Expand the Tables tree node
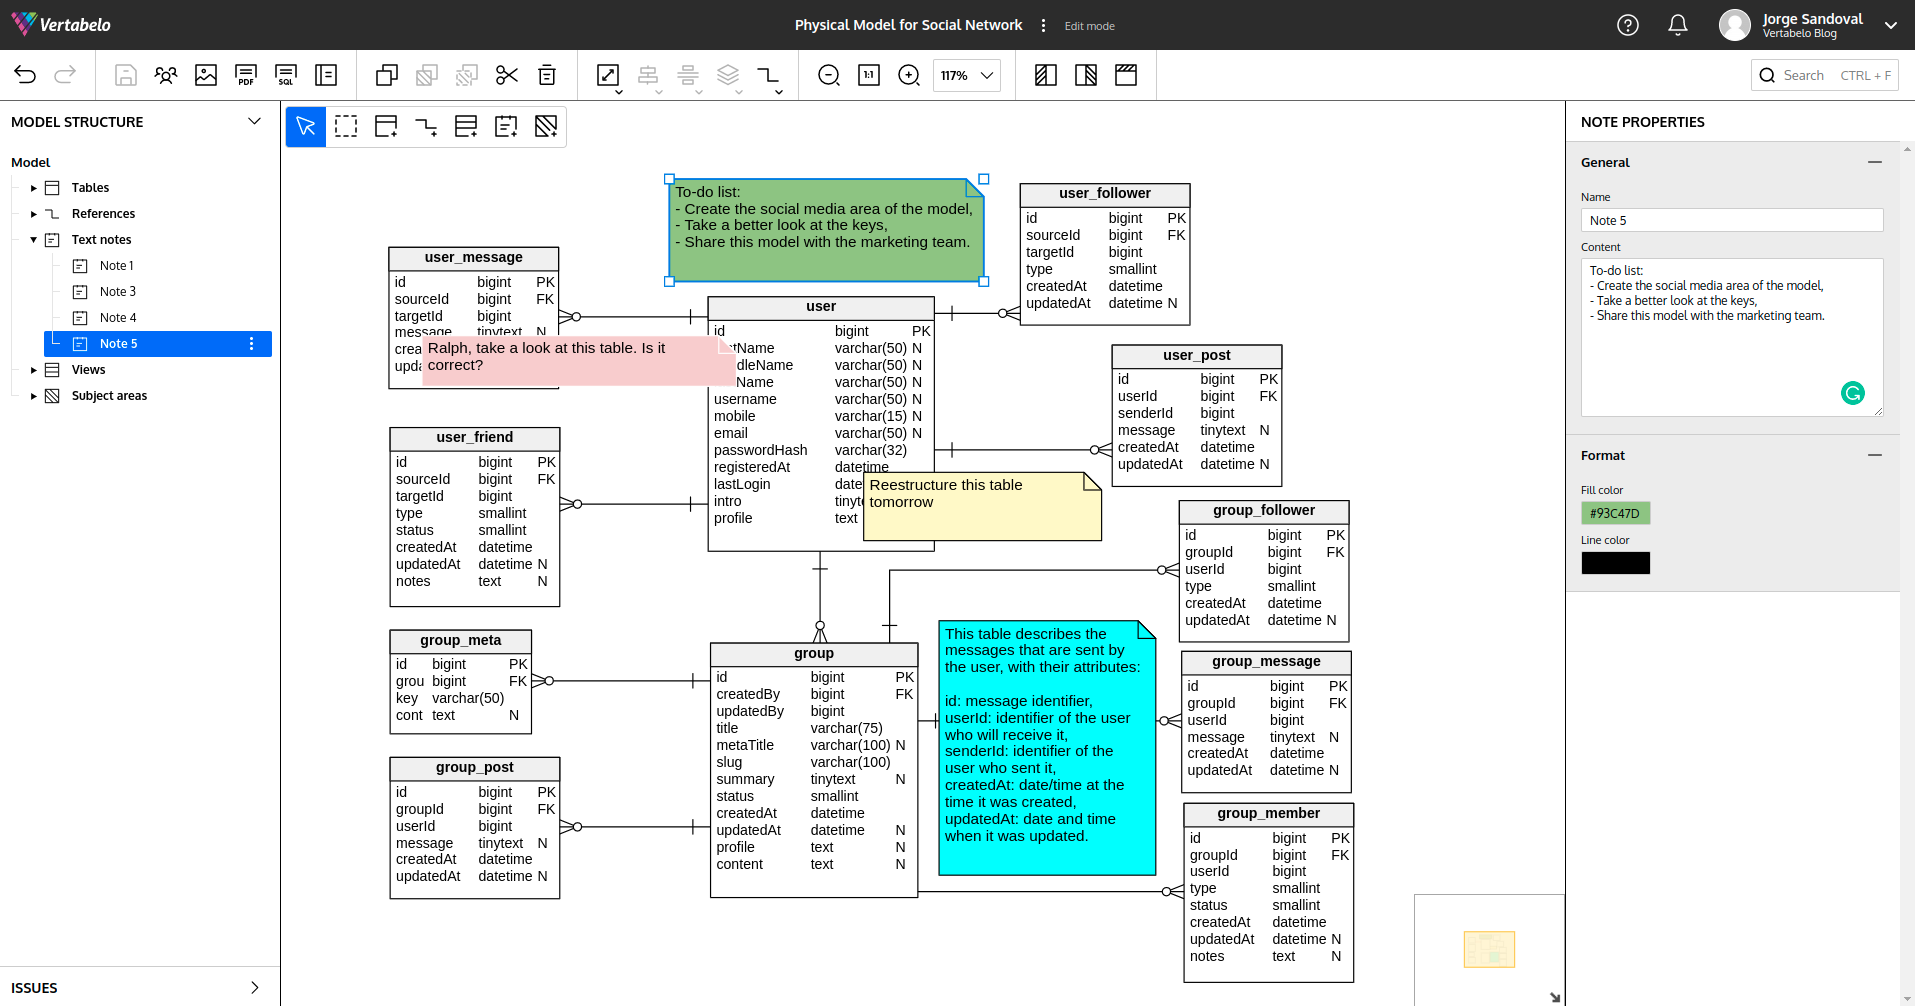This screenshot has height=1006, width=1915. pos(34,188)
